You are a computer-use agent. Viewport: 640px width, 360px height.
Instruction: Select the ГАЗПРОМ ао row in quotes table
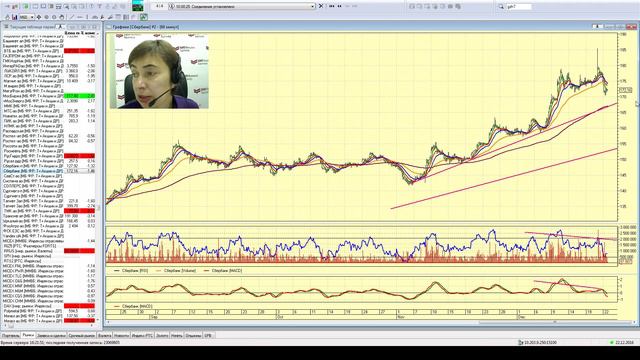[x=49, y=56]
